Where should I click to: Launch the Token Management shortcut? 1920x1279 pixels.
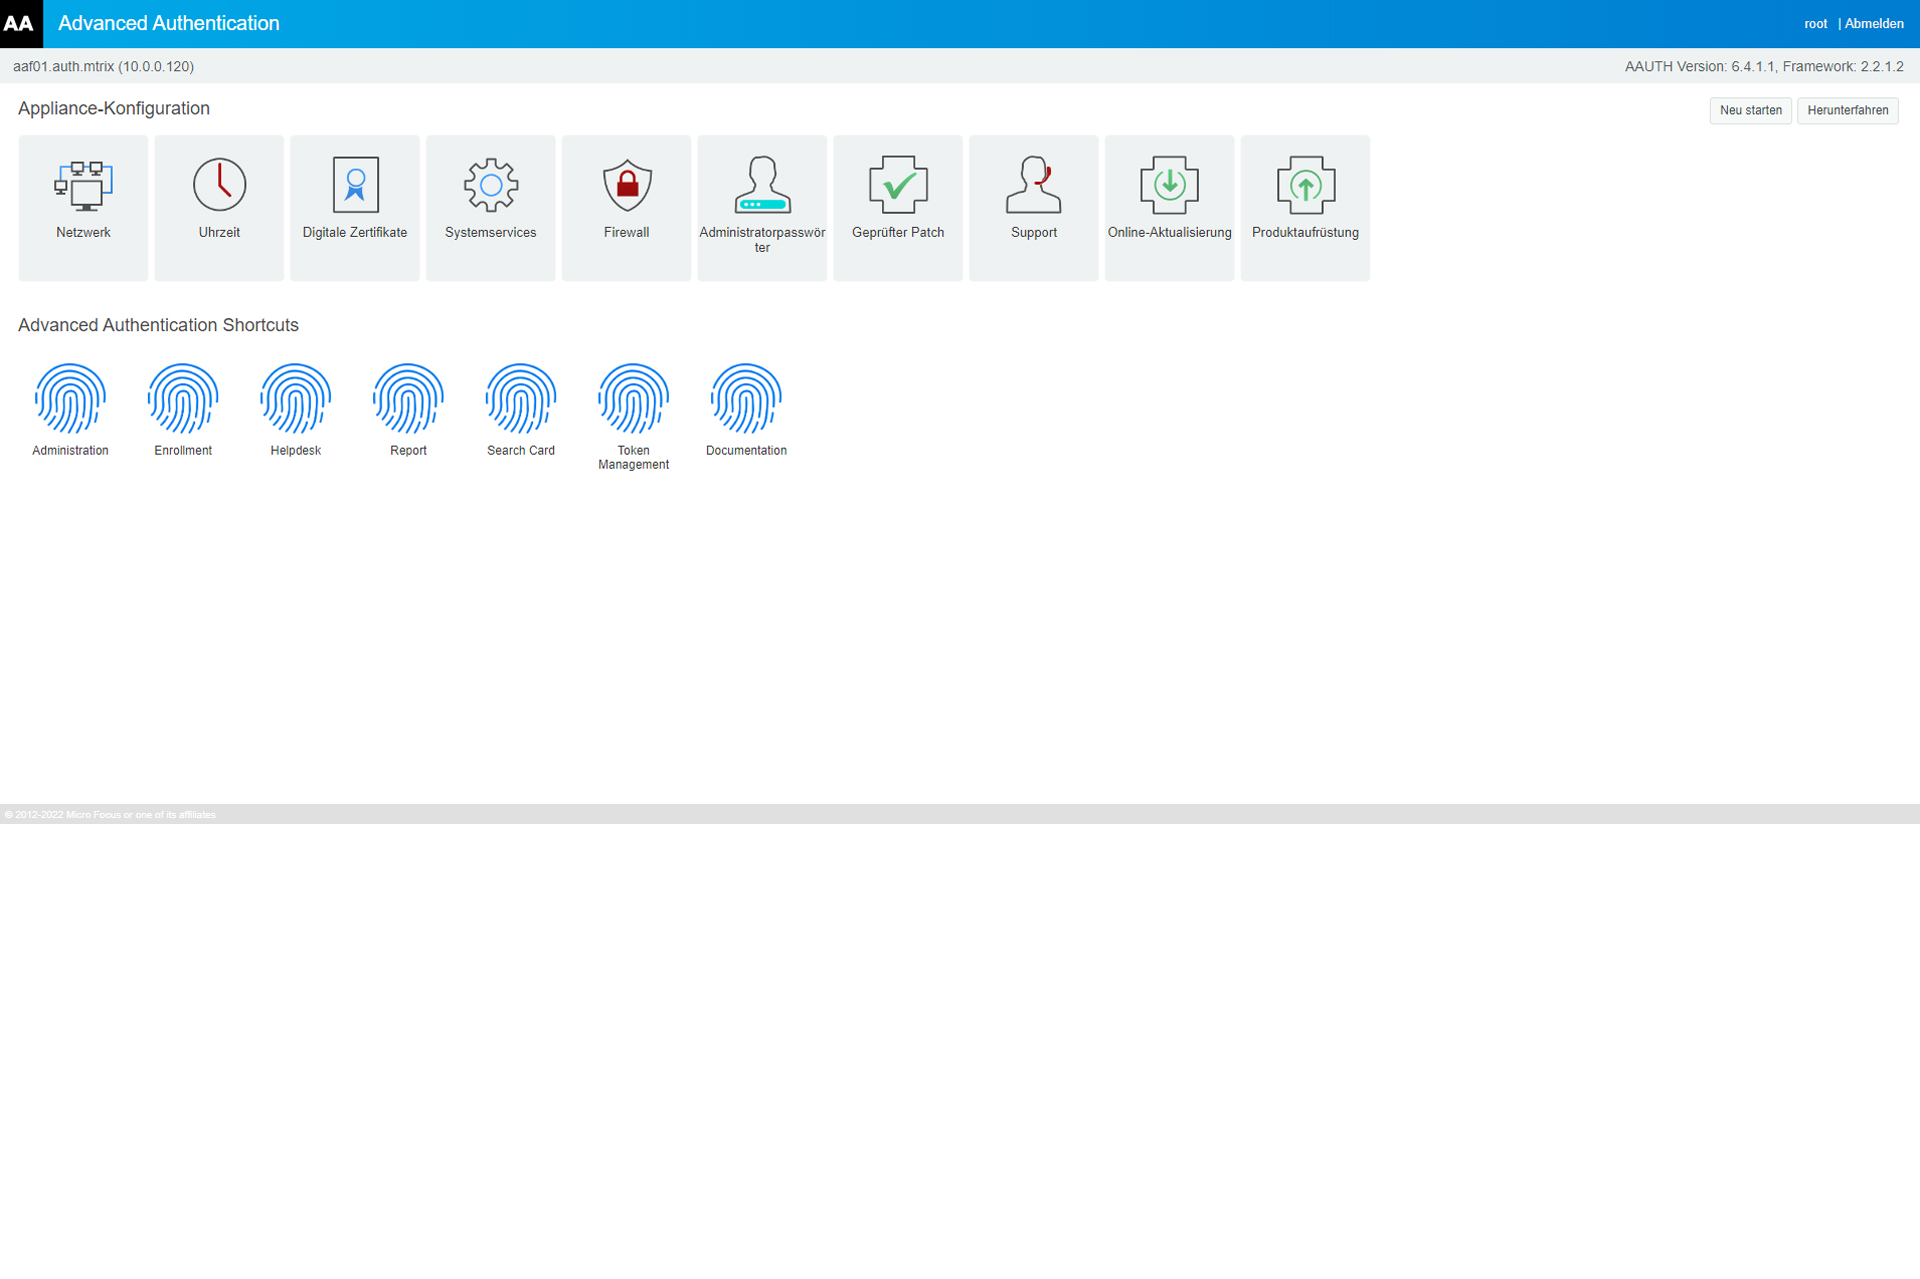point(633,417)
